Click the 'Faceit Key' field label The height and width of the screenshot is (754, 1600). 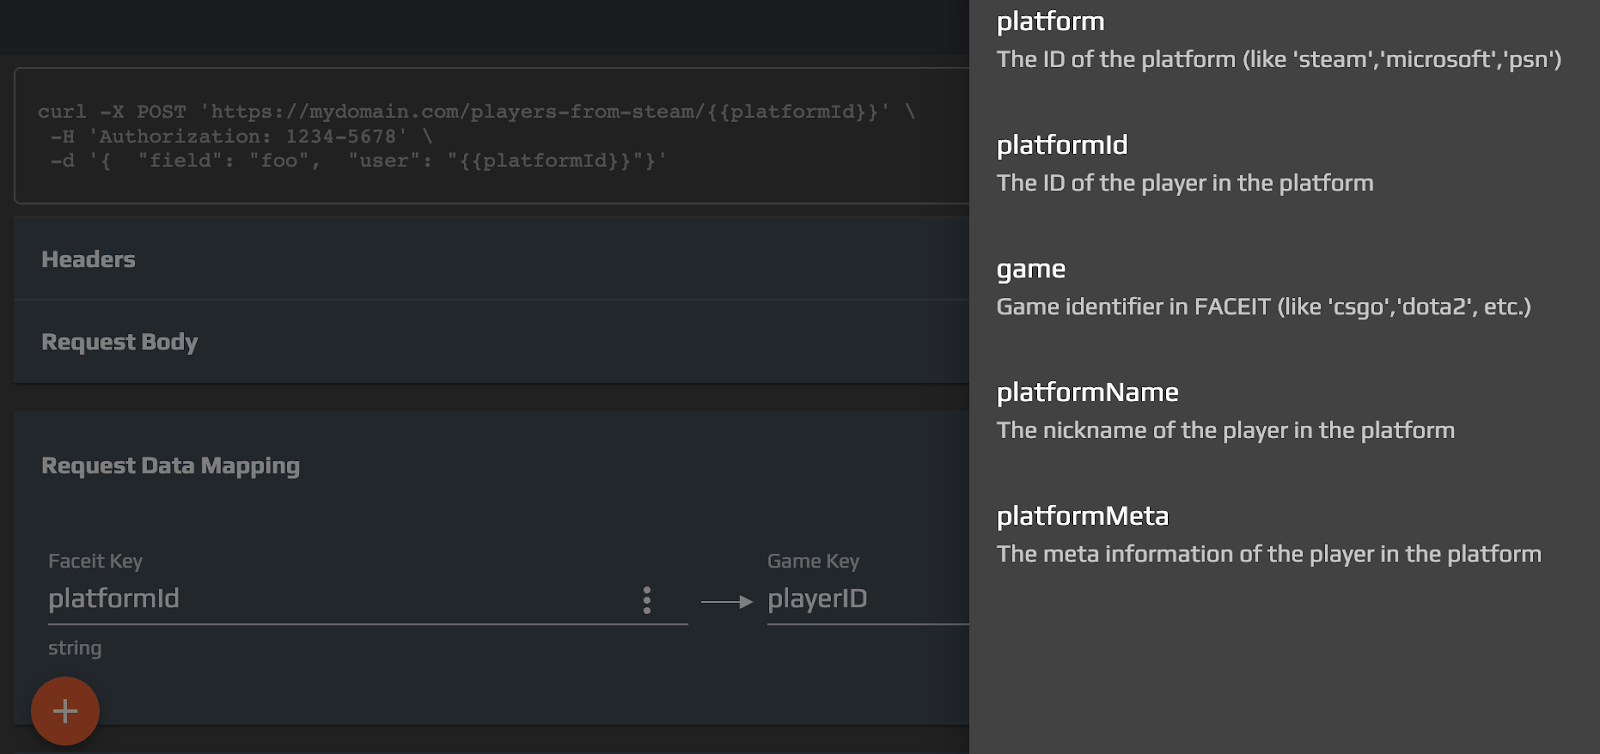95,561
